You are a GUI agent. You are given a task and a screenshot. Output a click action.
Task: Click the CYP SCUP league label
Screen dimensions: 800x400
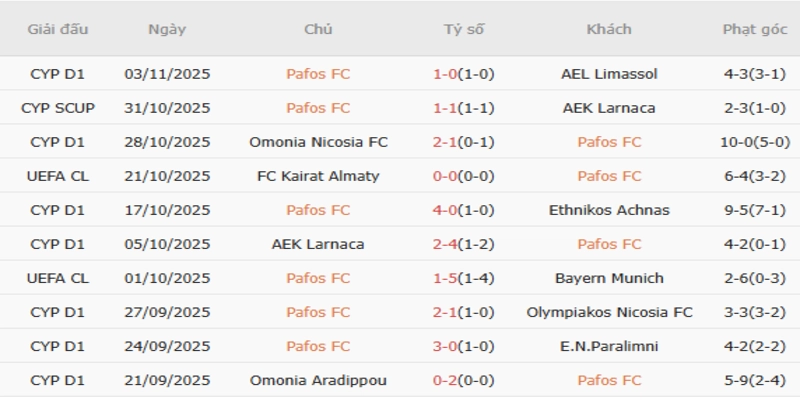click(58, 108)
